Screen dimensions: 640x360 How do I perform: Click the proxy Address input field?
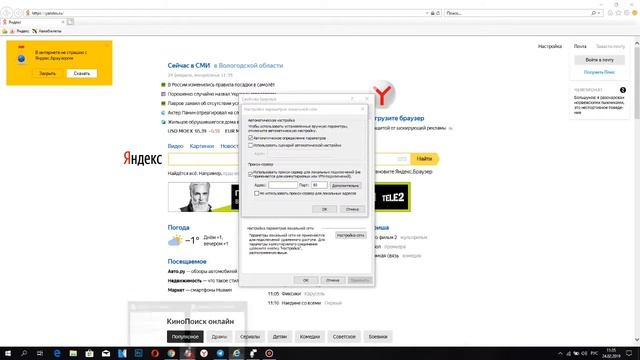tap(282, 185)
